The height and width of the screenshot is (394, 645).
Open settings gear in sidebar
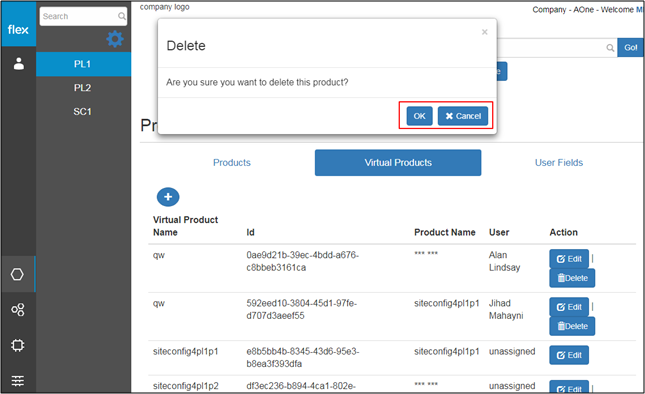tap(115, 39)
